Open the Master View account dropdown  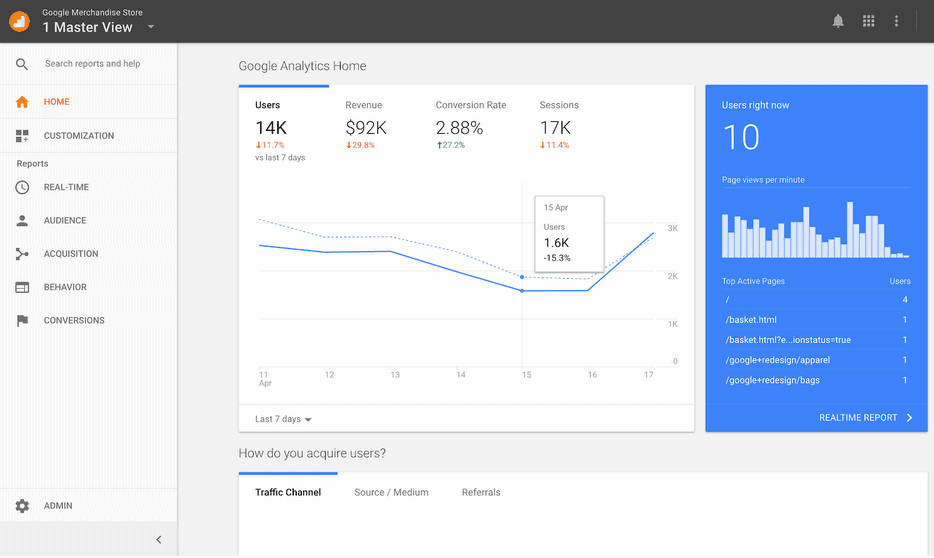(151, 27)
